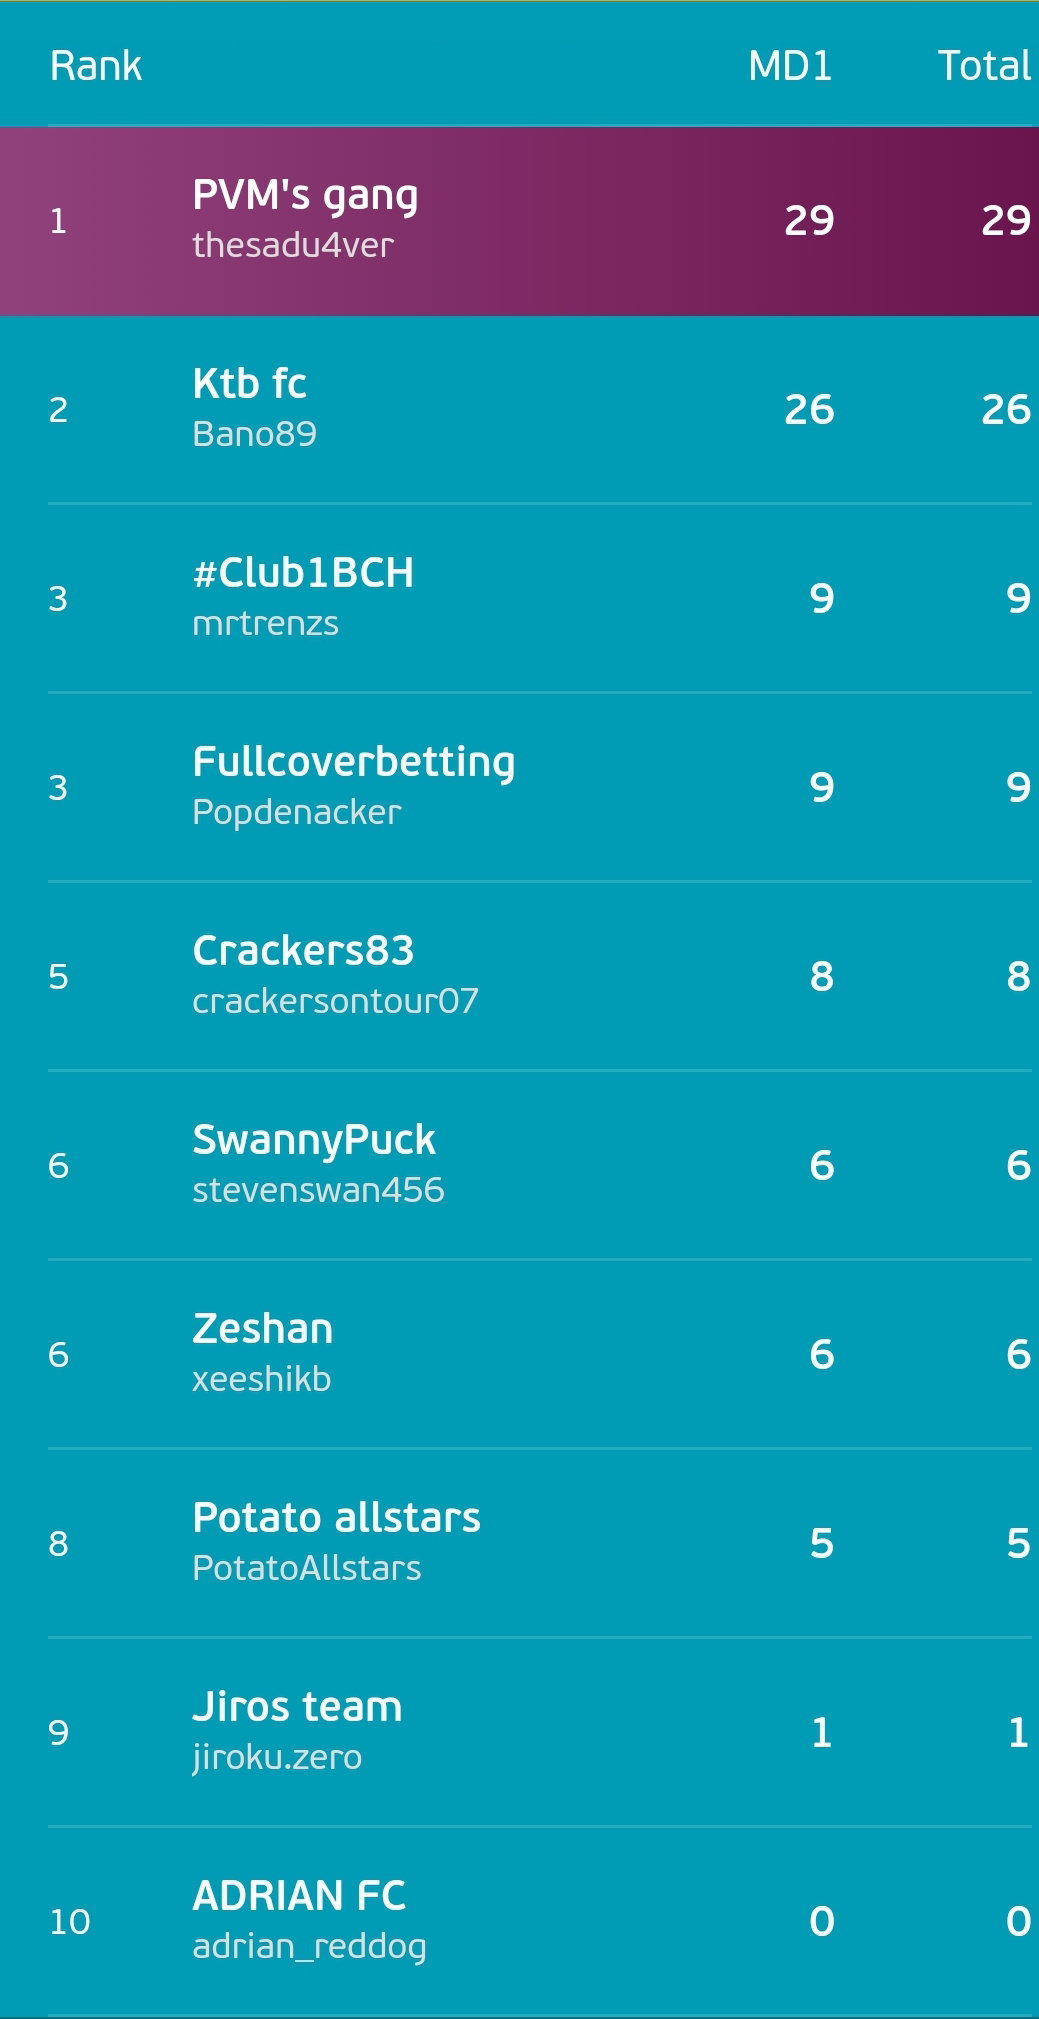View the ADRIAN FC team

pos(519,1921)
